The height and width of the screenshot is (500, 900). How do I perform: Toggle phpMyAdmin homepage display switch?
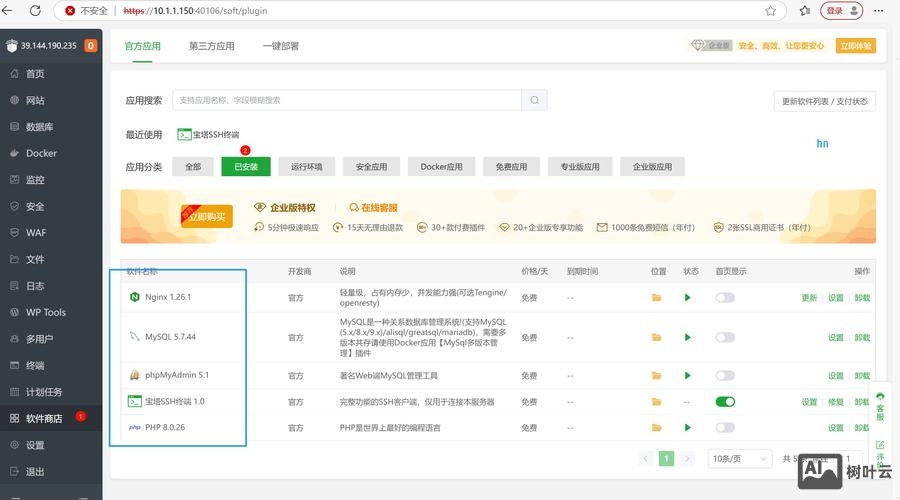pyautogui.click(x=725, y=375)
